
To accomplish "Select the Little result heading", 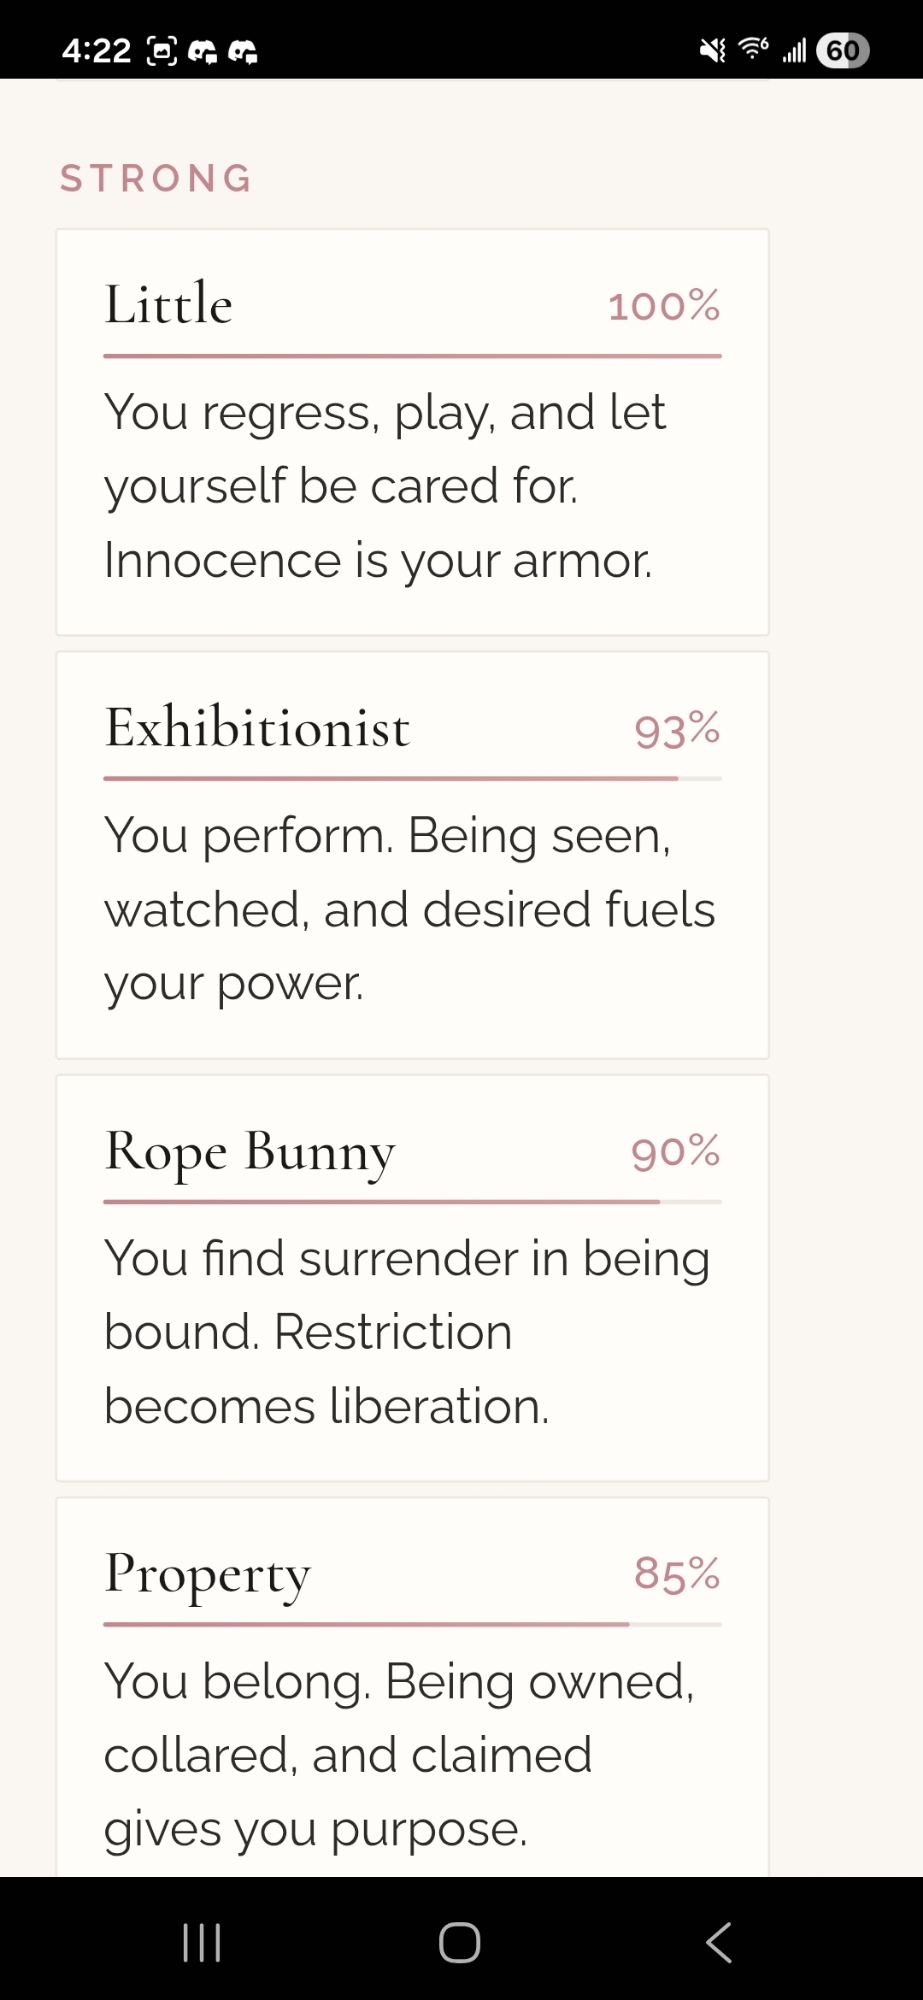I will (x=169, y=304).
